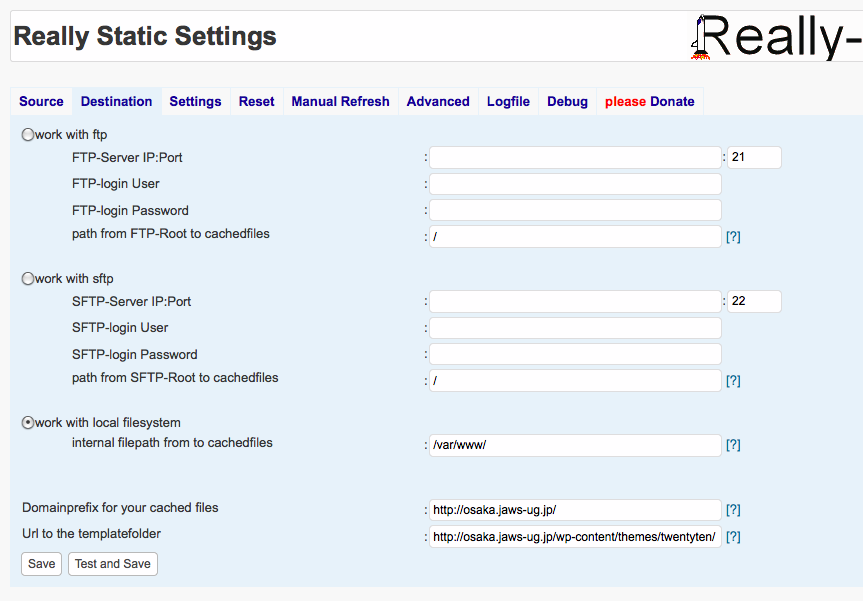Click the please Donate tab
863x601 pixels.
point(649,101)
